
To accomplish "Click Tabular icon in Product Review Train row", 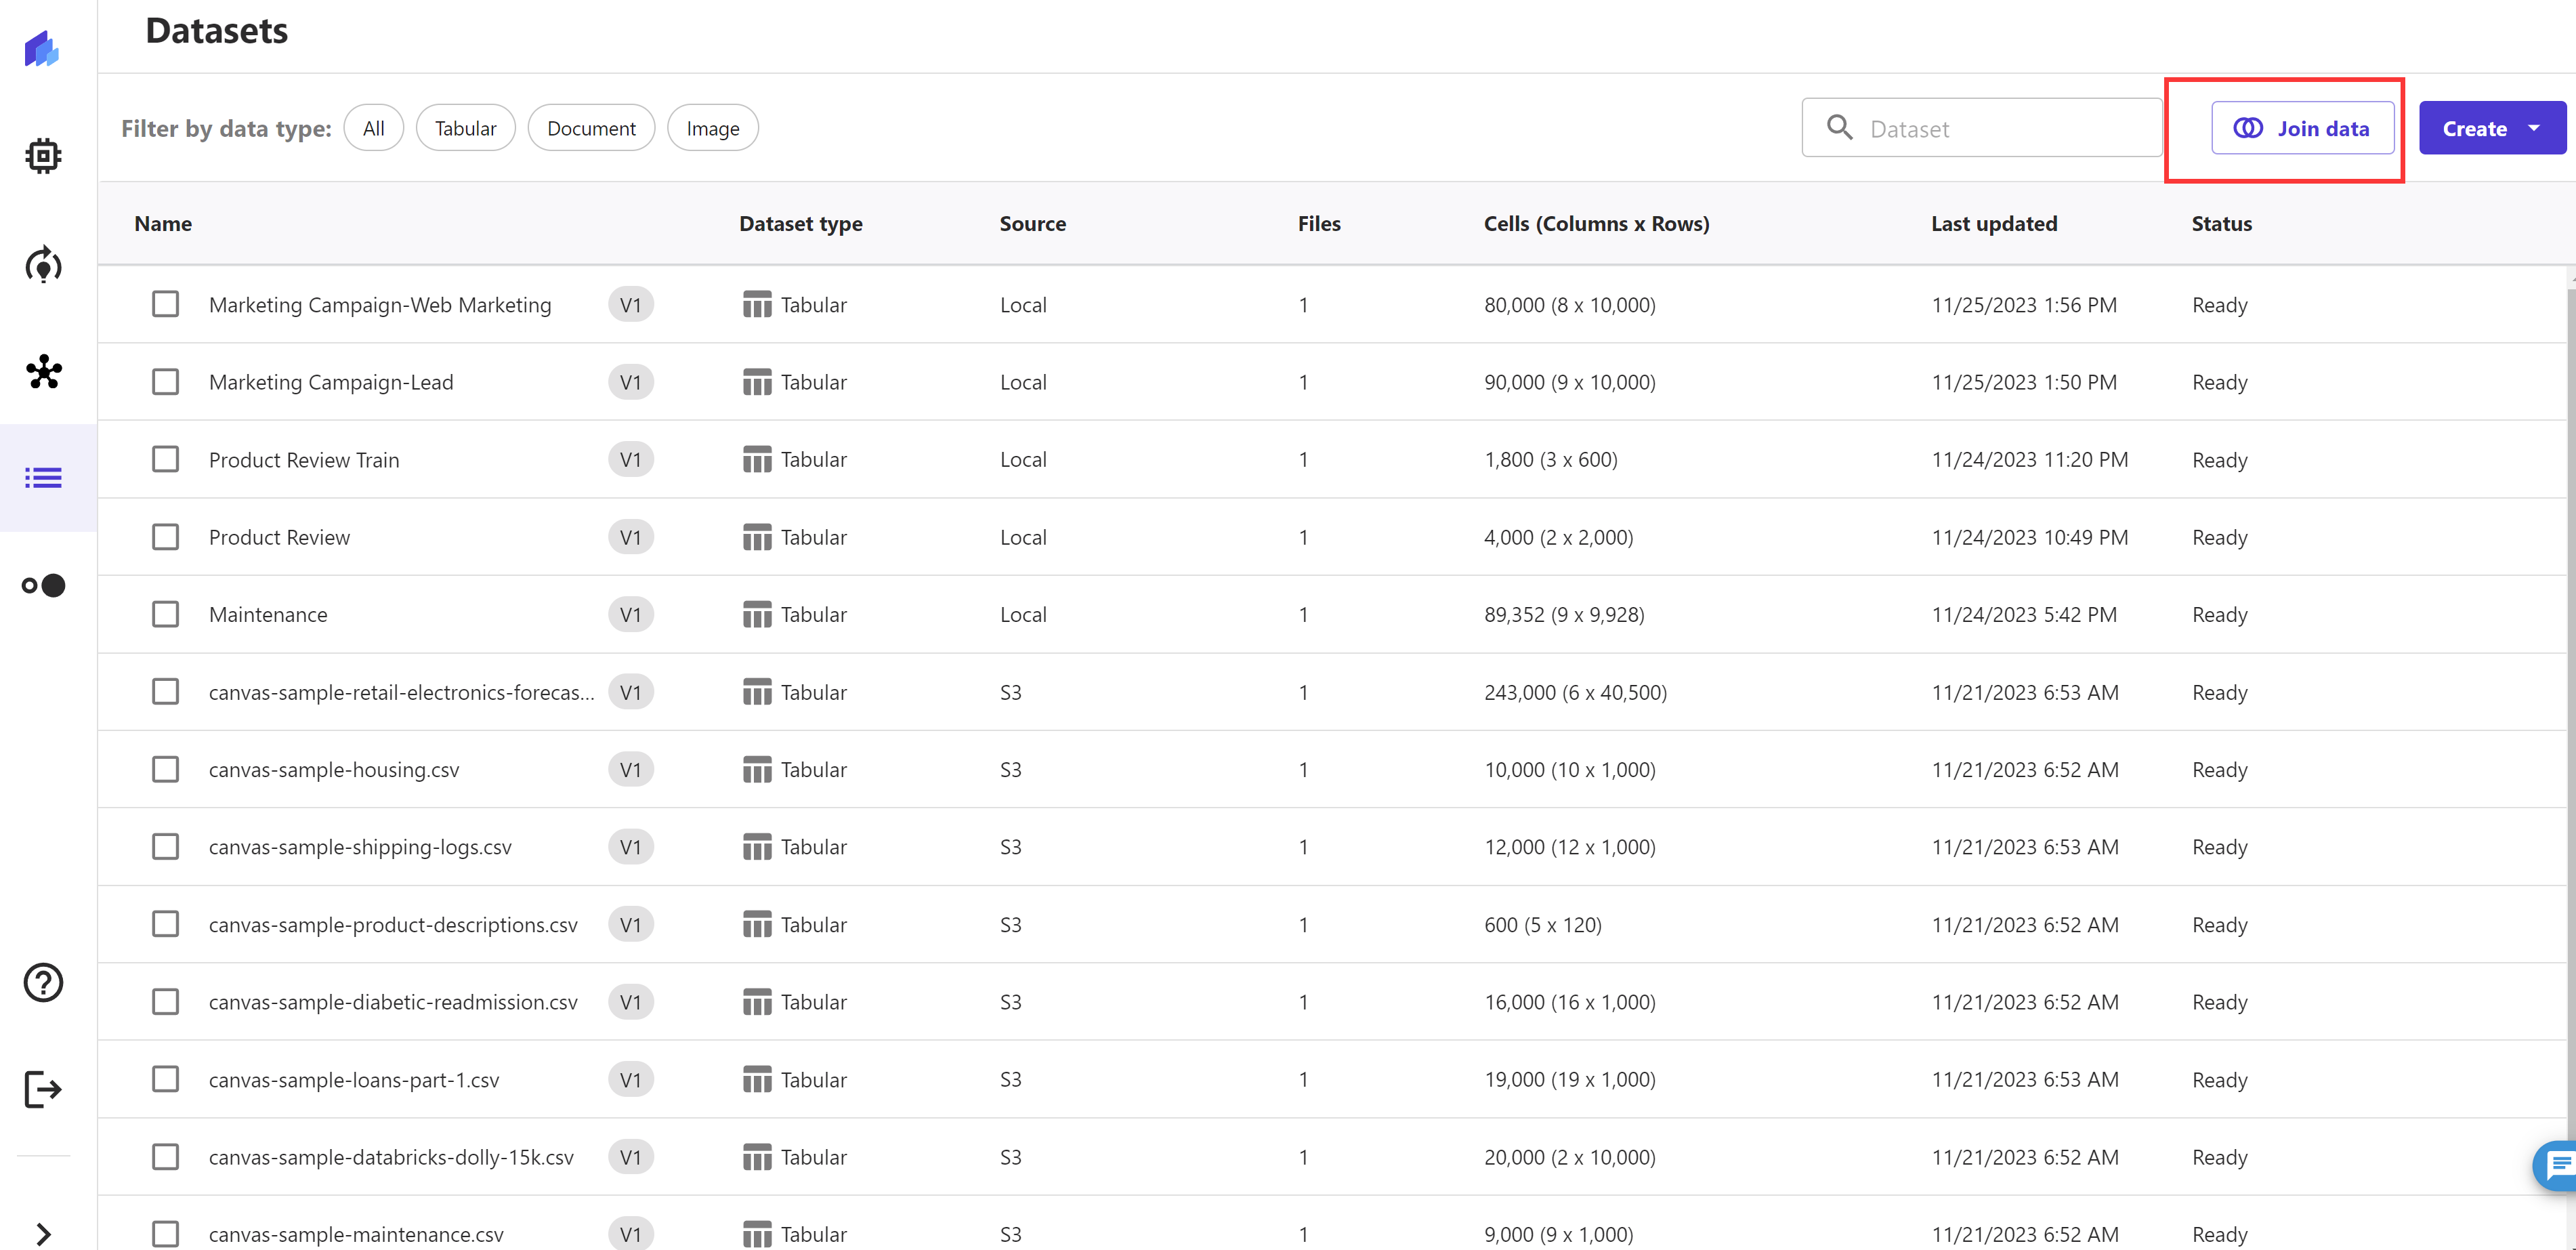I will pyautogui.click(x=757, y=459).
